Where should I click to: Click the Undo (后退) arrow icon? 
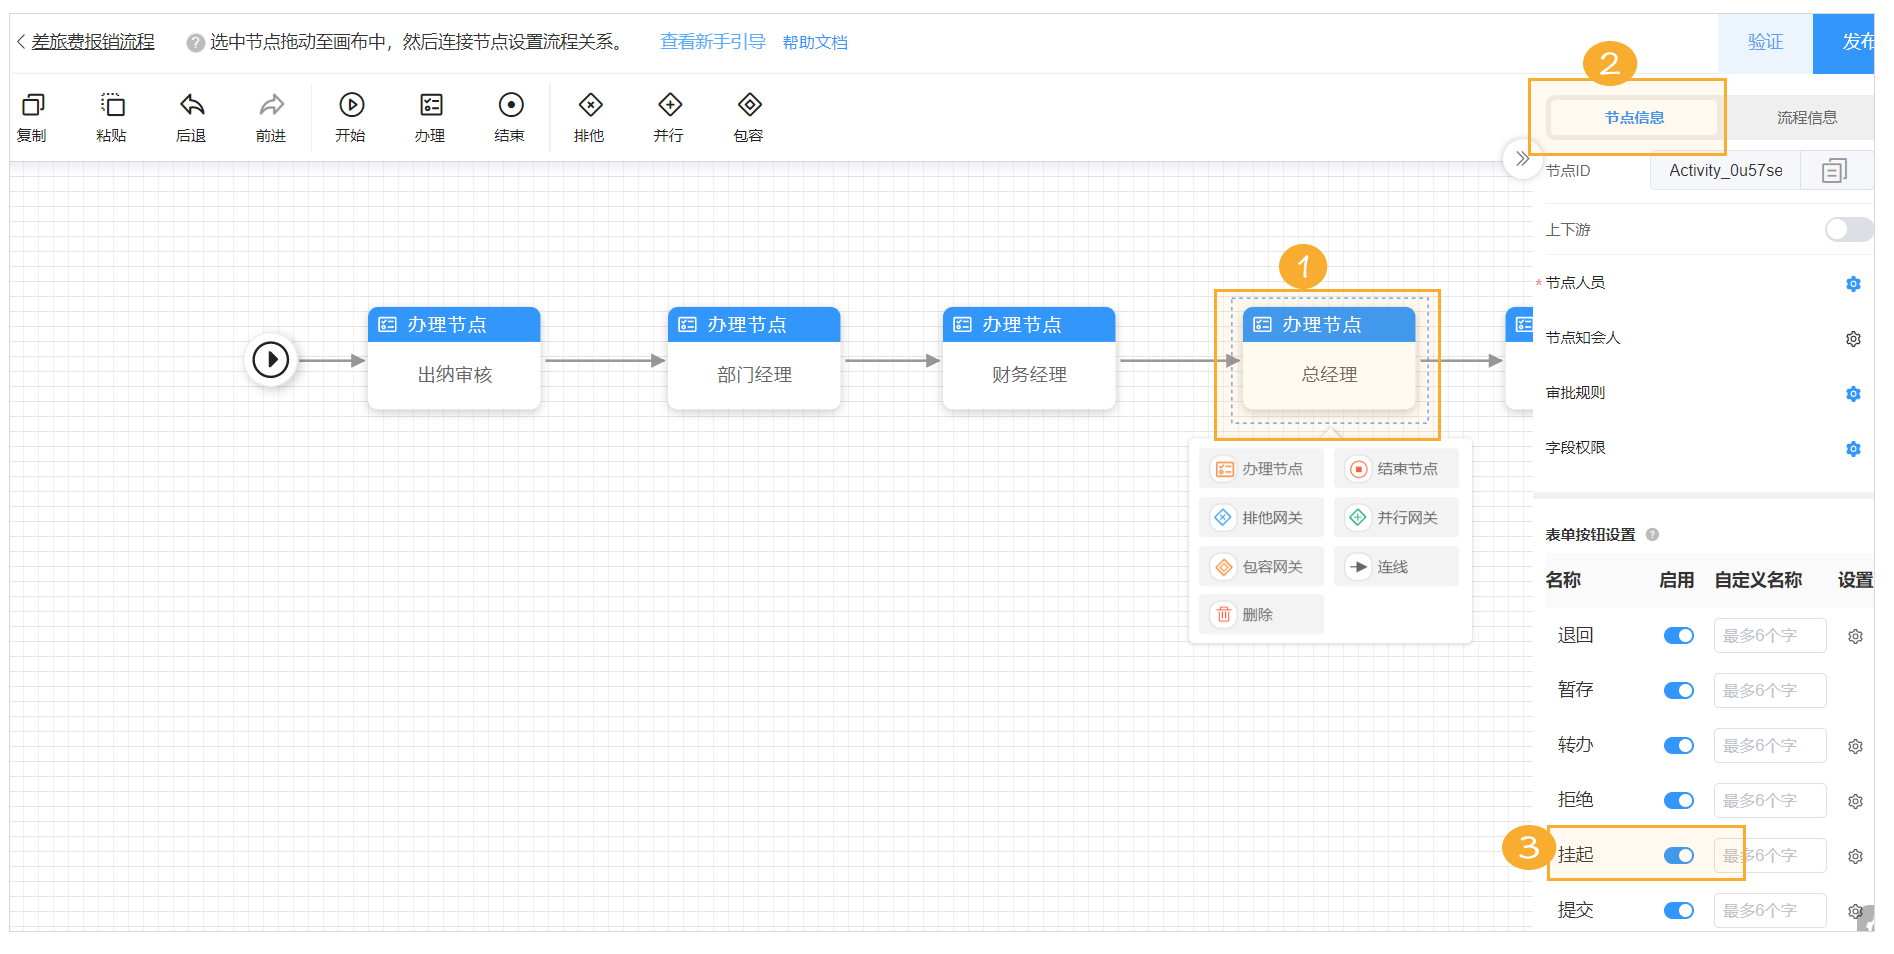191,105
